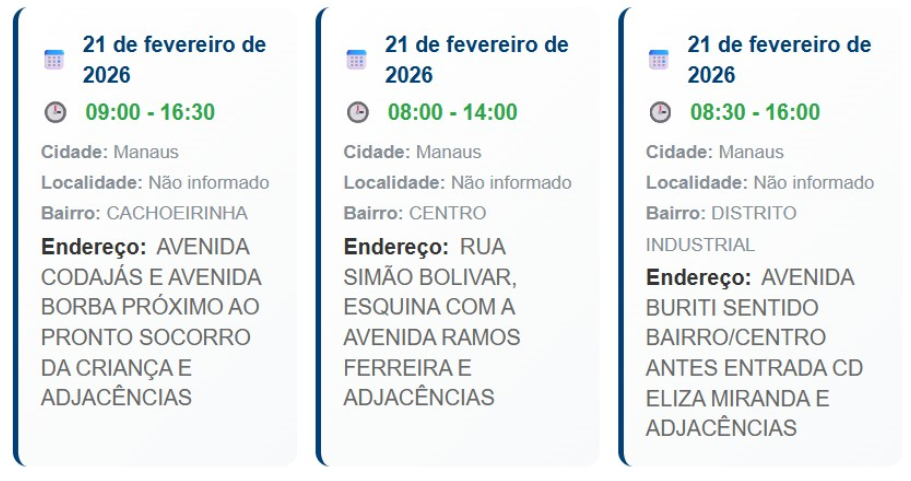
Task: Select the 08:30 - 16:00 time range
Action: pyautogui.click(x=755, y=112)
